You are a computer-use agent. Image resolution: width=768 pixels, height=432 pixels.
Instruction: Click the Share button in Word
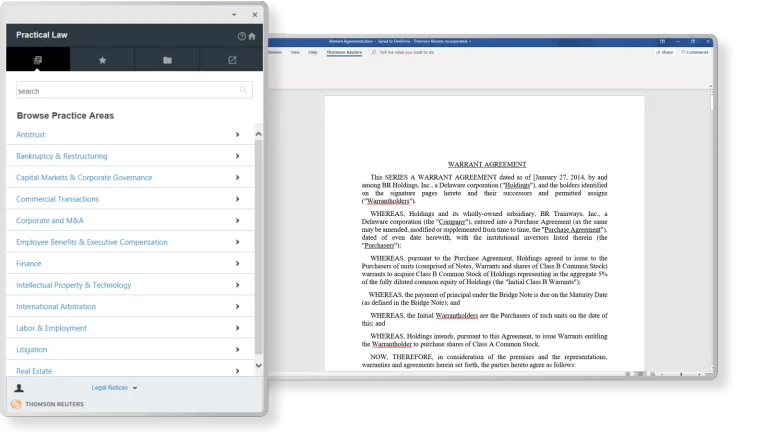(665, 52)
